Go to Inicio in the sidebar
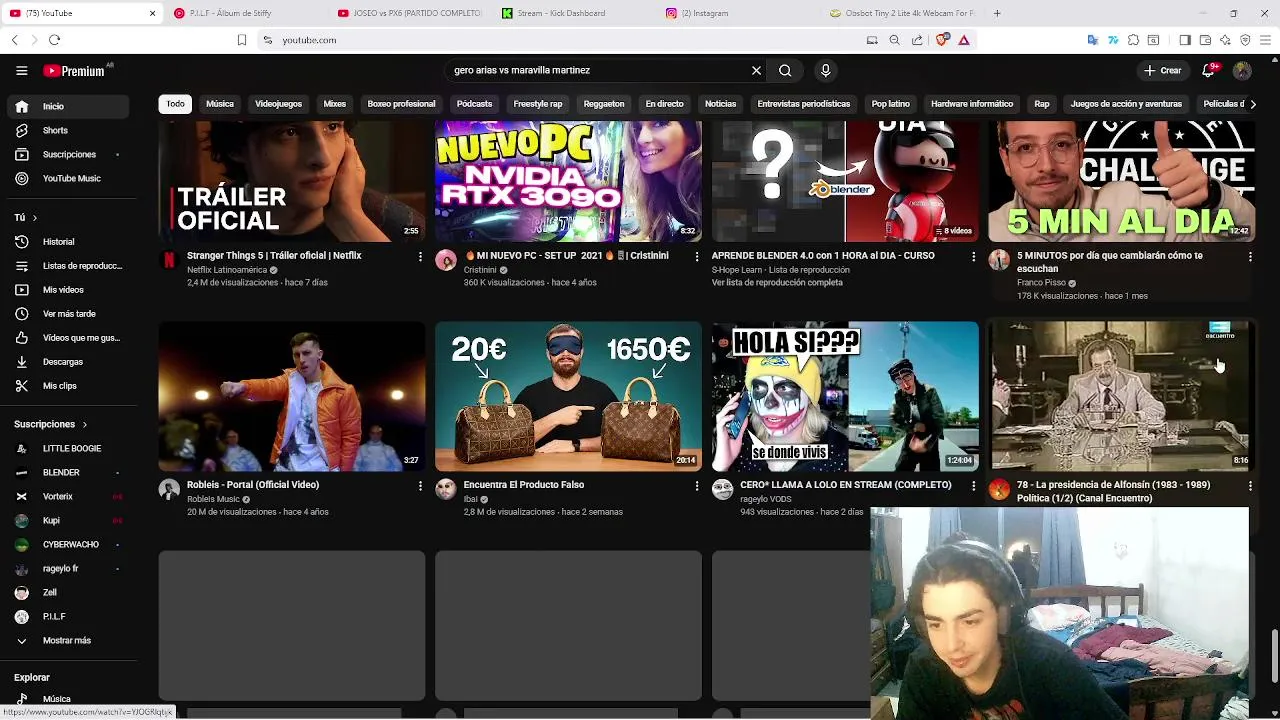Image resolution: width=1280 pixels, height=720 pixels. (x=66, y=106)
